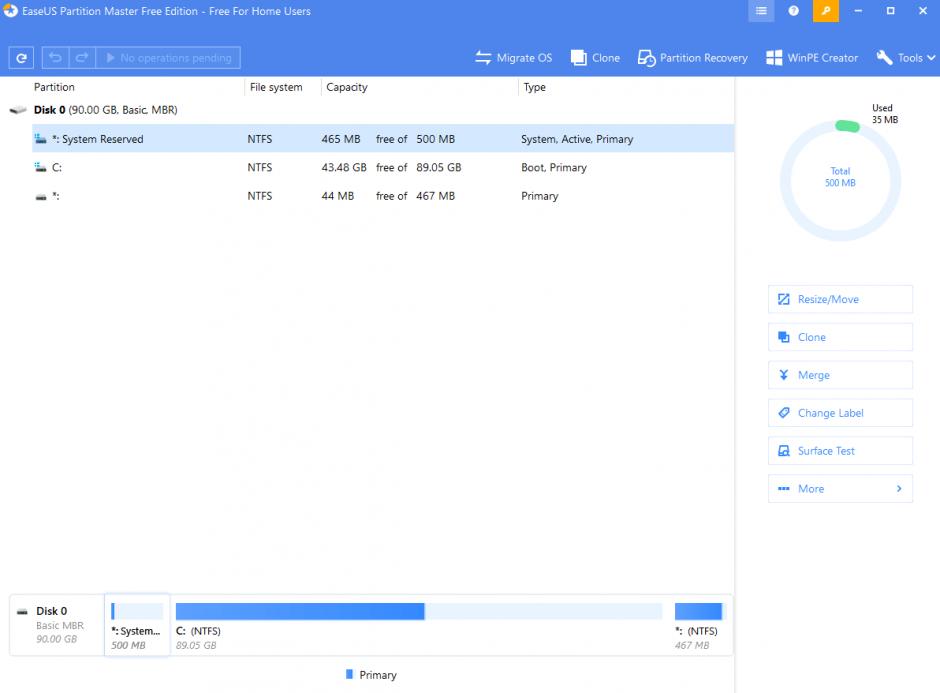The height and width of the screenshot is (693, 940).
Task: Click the 43.48 GB free capacity value
Action: [x=344, y=167]
